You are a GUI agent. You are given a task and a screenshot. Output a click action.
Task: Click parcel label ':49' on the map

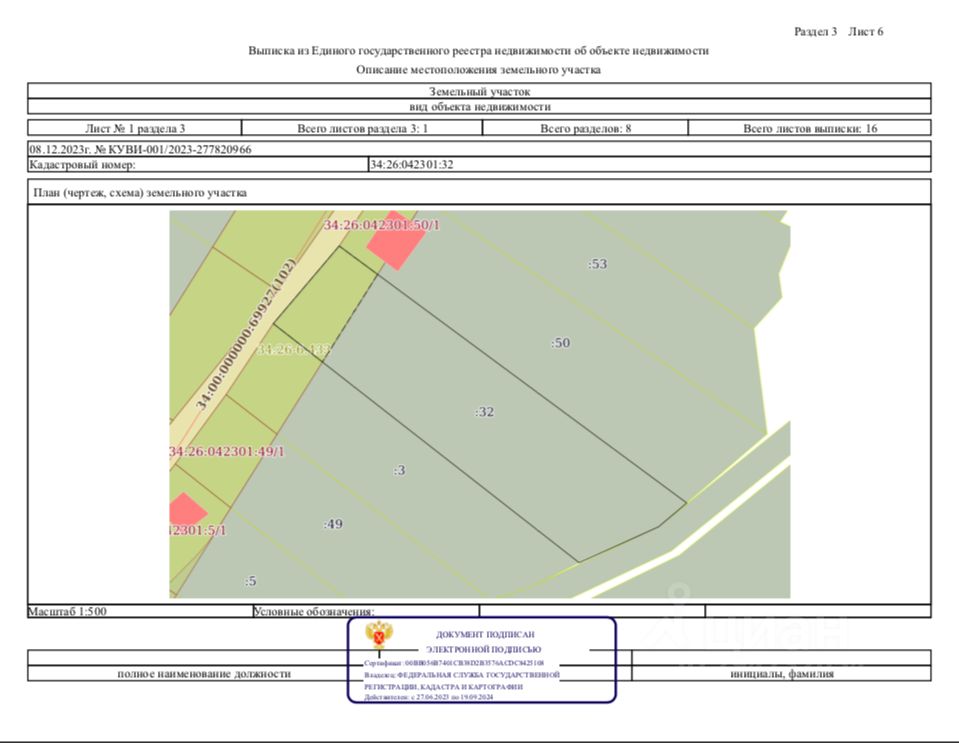[333, 524]
